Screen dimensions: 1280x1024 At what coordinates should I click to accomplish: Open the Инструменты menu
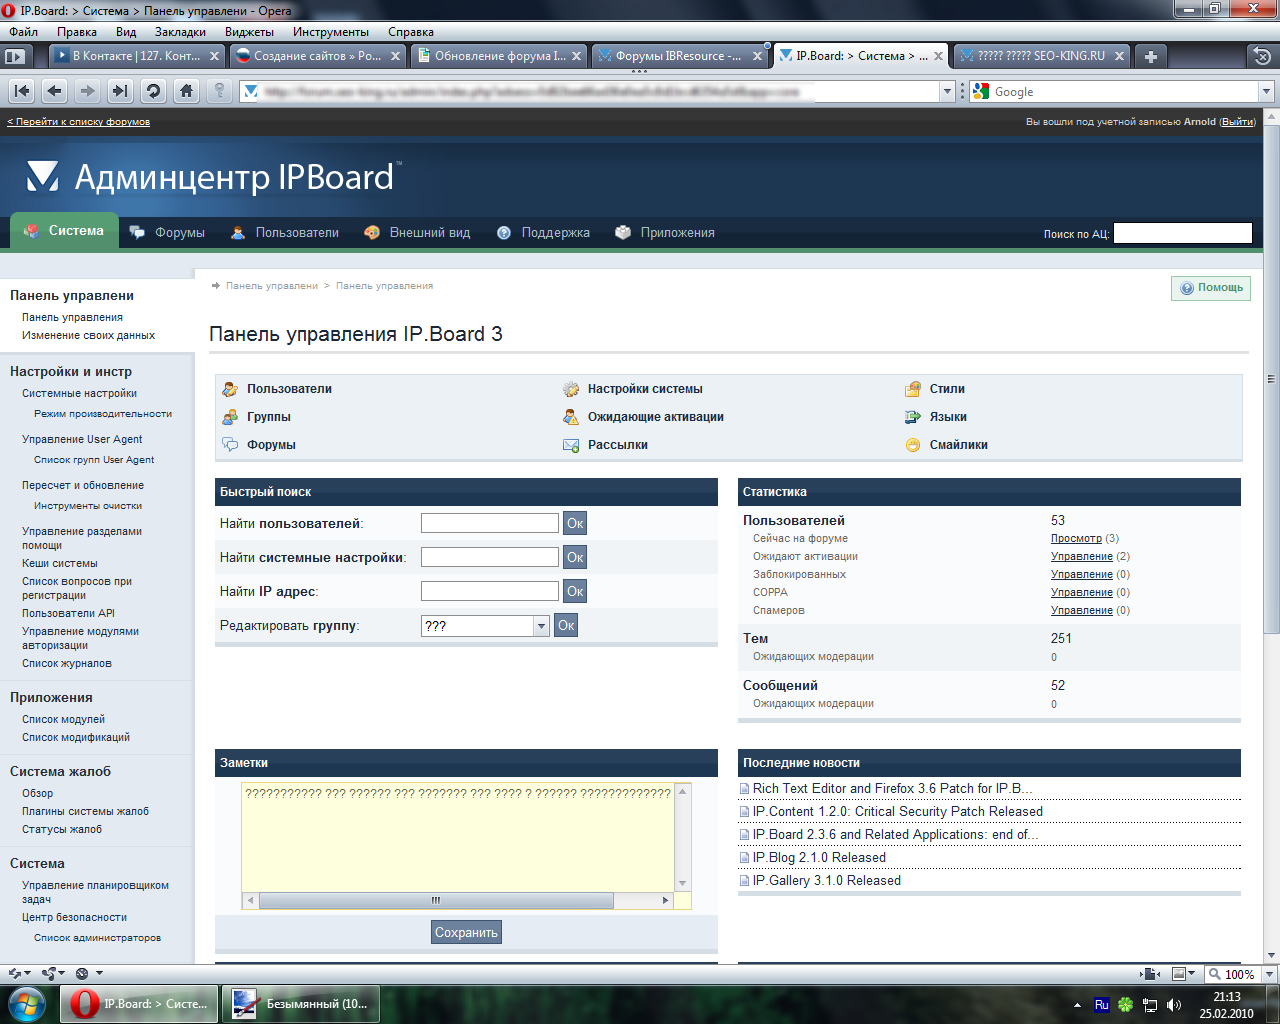[331, 32]
